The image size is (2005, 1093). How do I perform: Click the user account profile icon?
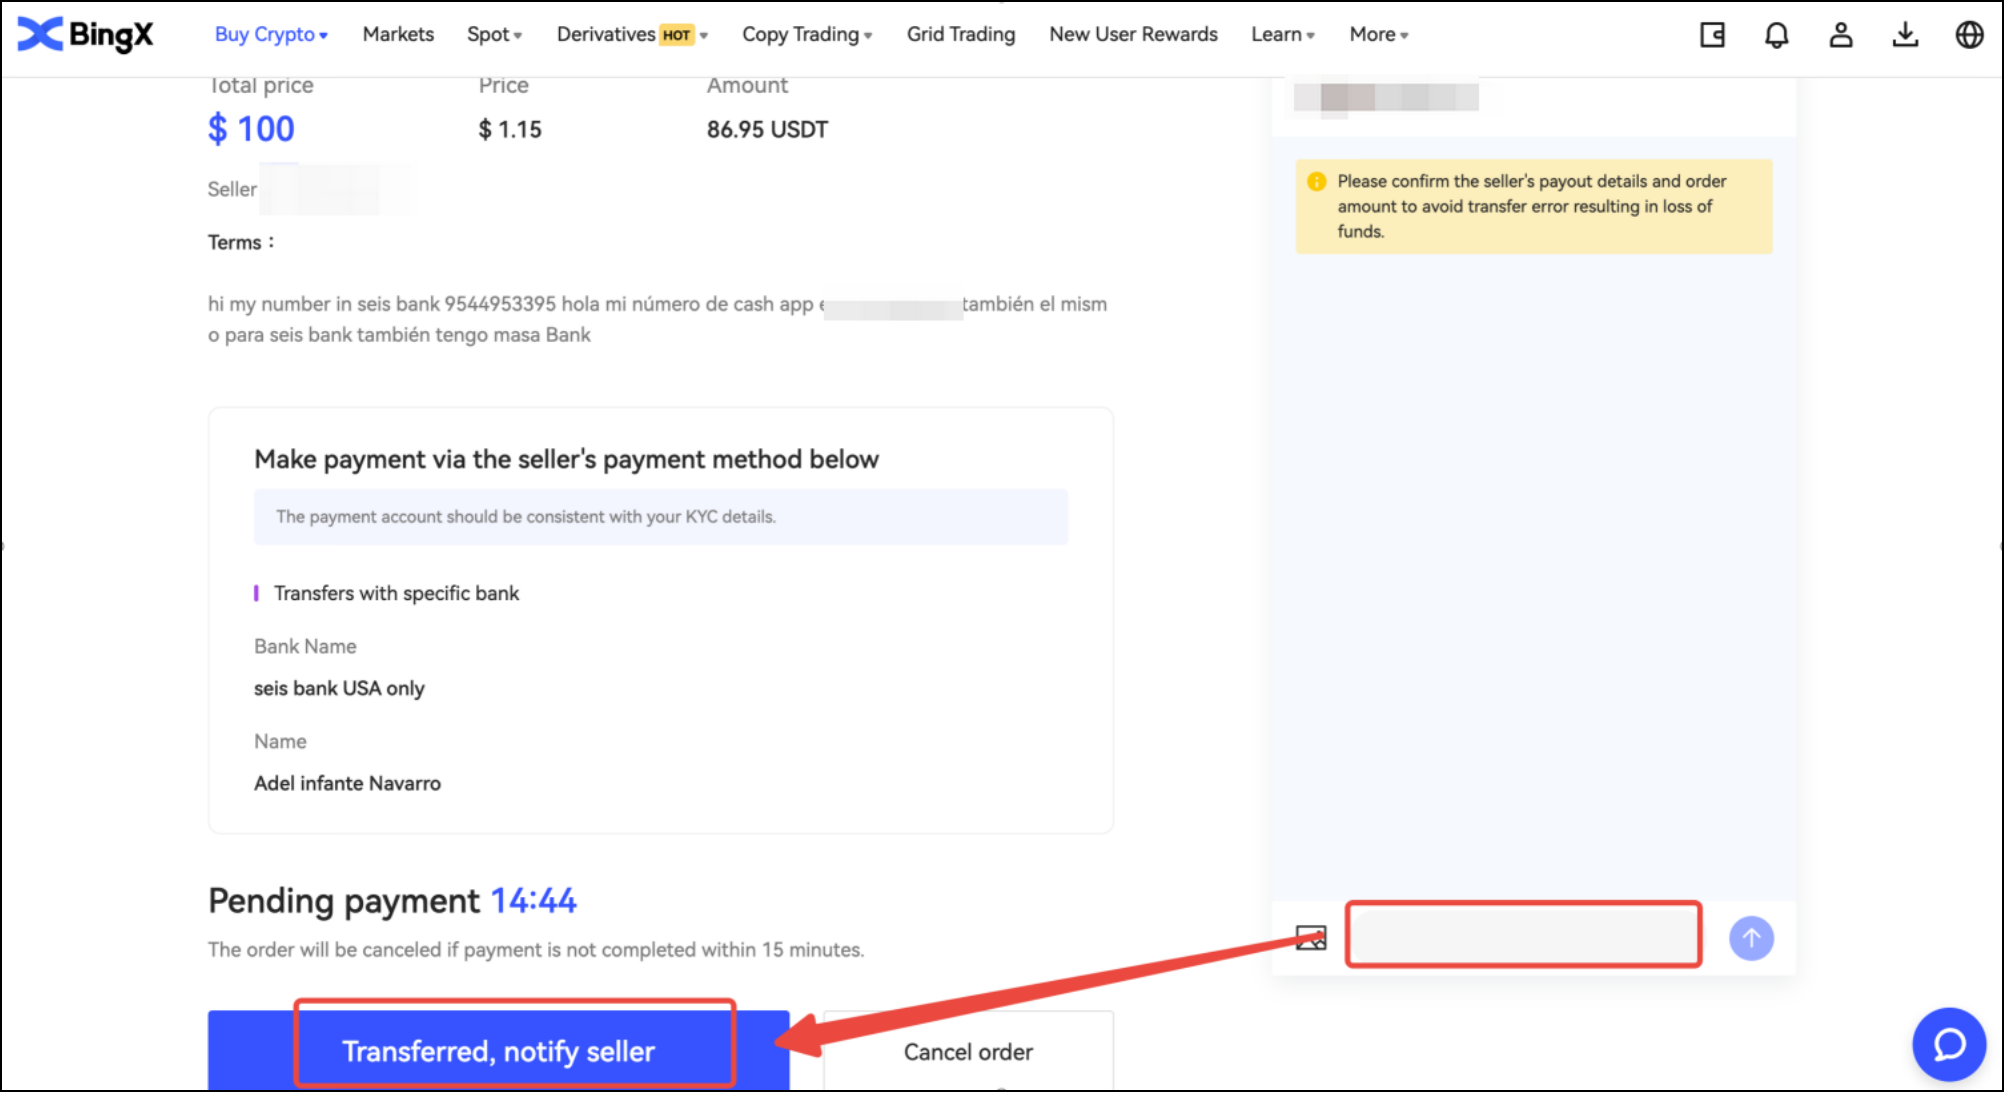[1841, 34]
